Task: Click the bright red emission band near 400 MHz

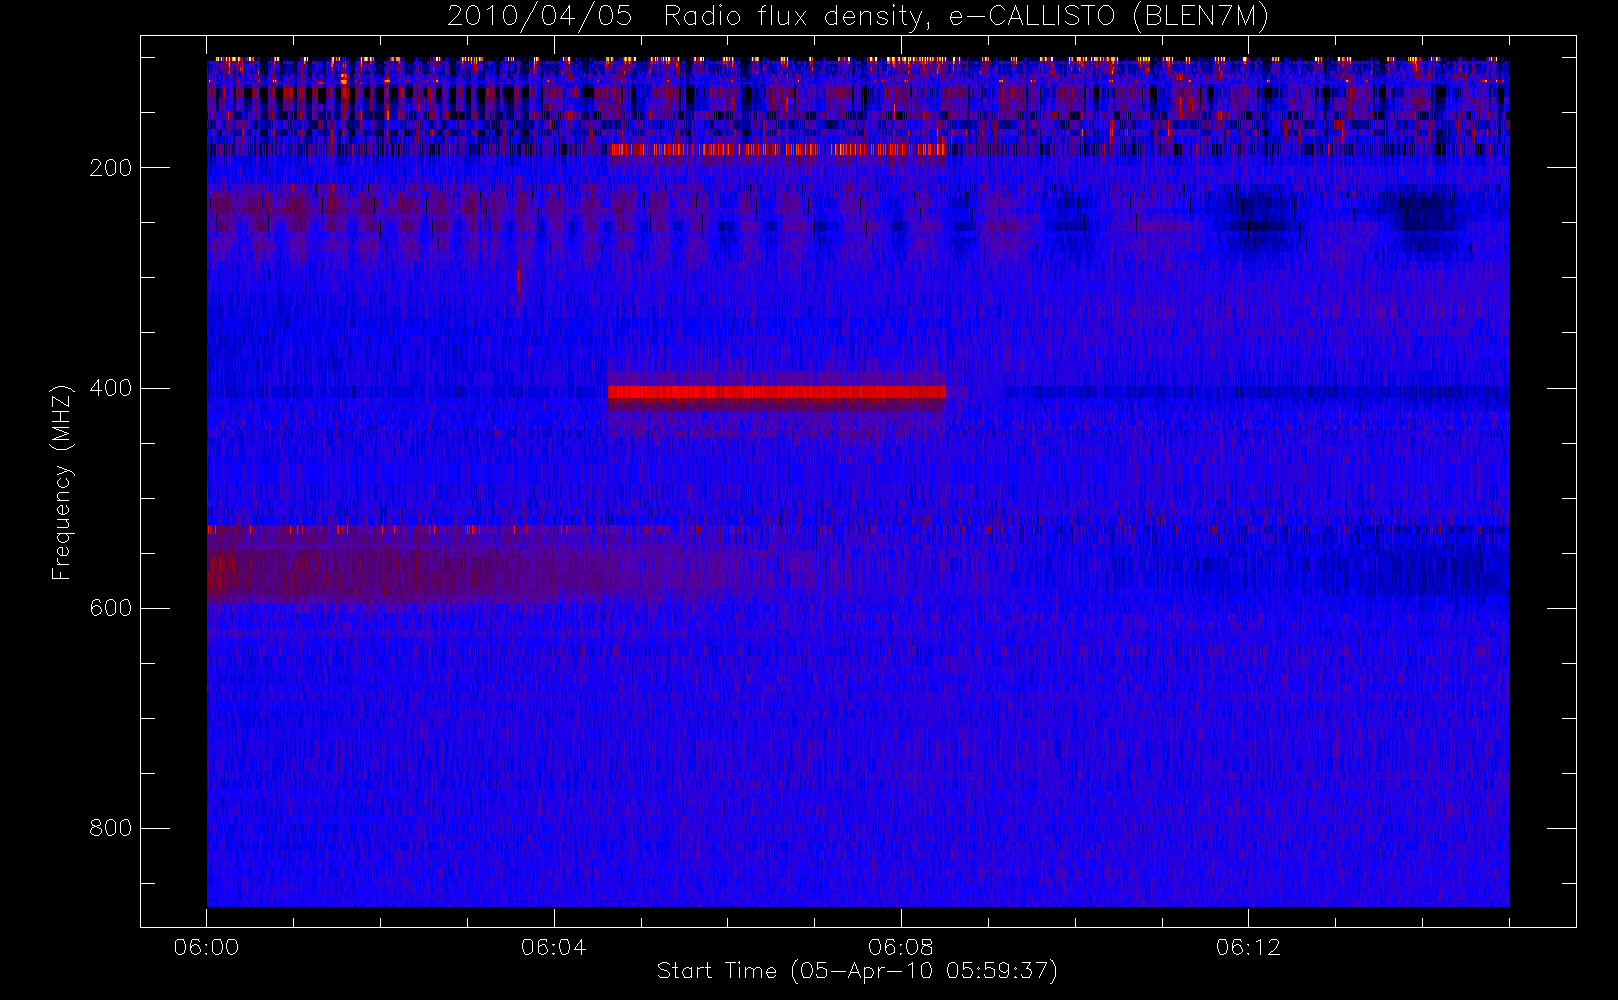Action: [x=777, y=392]
